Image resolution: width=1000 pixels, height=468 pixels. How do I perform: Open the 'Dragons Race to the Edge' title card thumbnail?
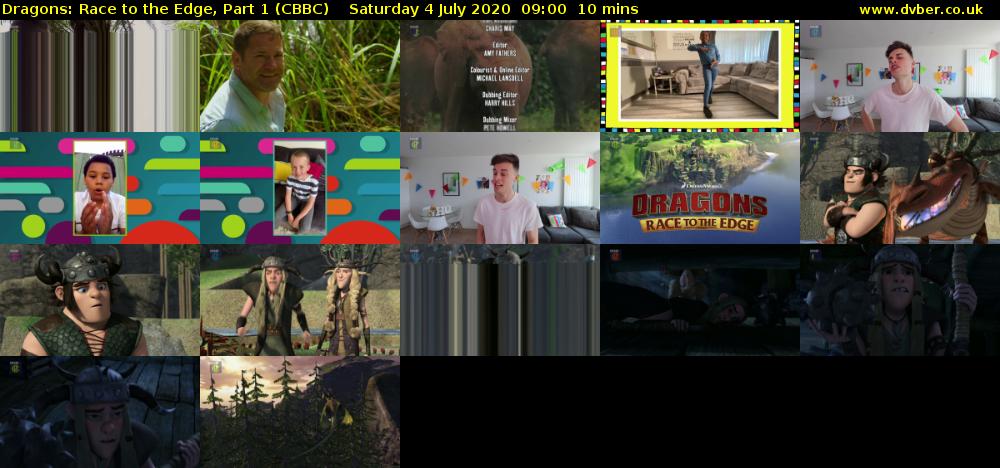[x=700, y=188]
